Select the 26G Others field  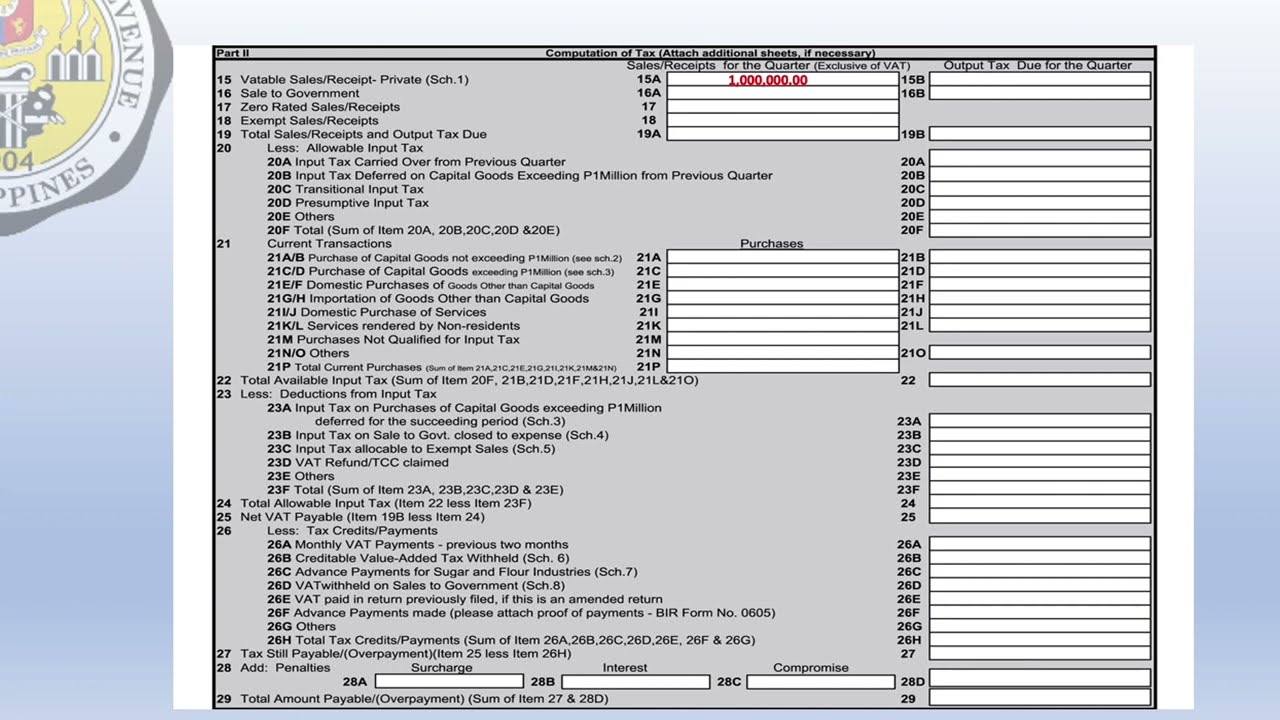1040,626
